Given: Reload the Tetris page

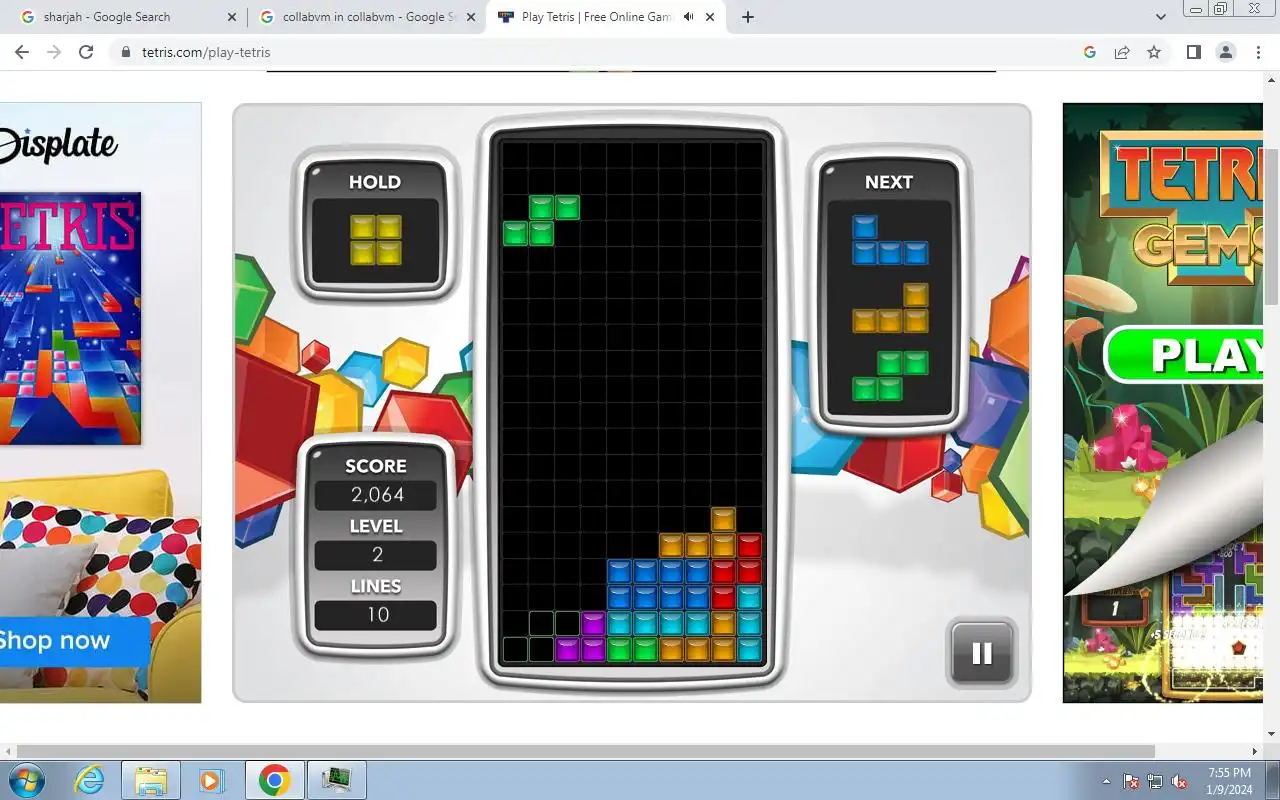Looking at the screenshot, I should tap(86, 52).
